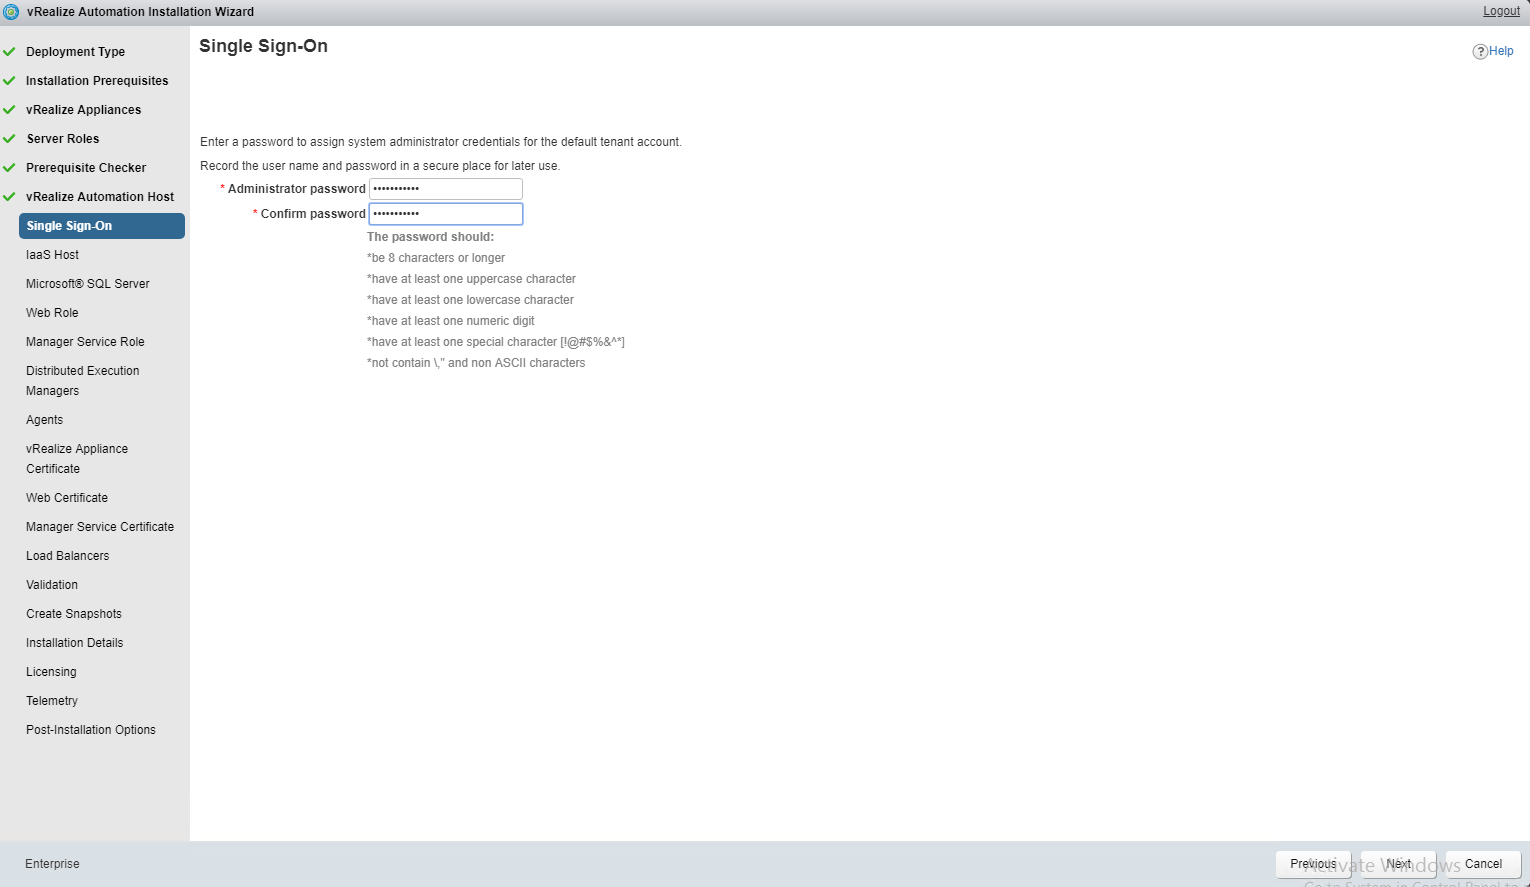Click the vRealize Automation logo icon
The image size is (1530, 887).
point(11,12)
